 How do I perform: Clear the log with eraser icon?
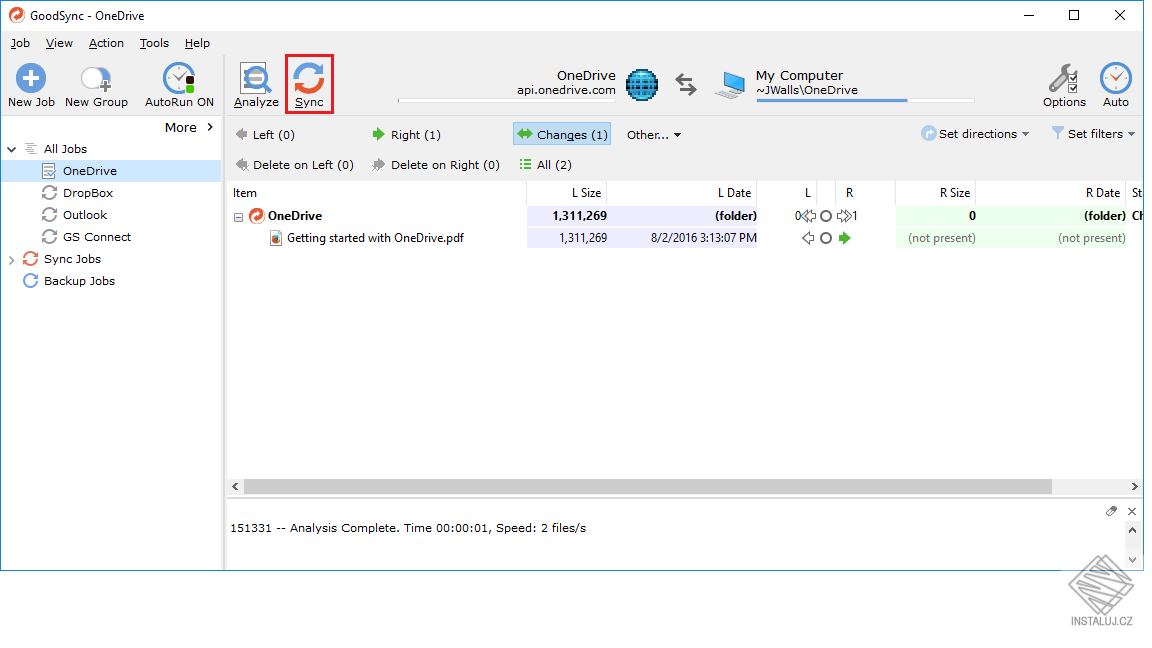coord(1111,511)
